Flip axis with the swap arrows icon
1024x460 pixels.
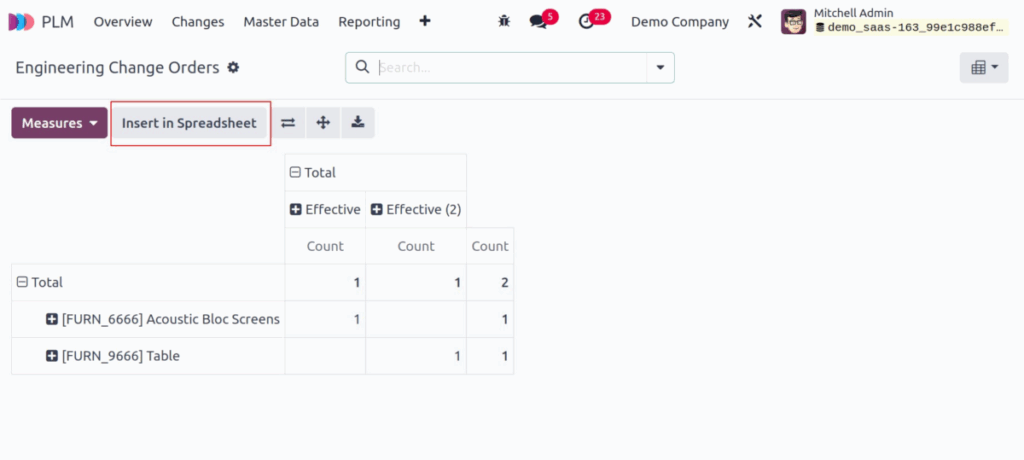coord(288,123)
